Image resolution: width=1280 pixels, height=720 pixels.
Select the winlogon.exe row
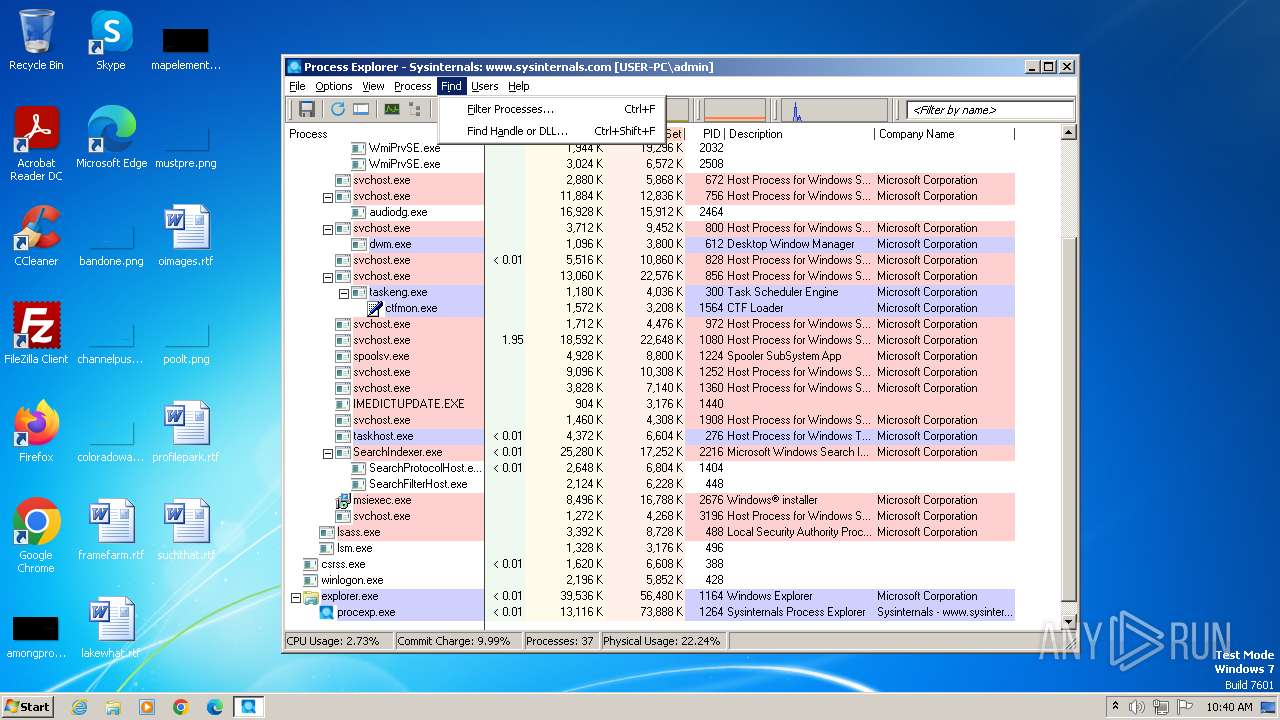[650, 580]
